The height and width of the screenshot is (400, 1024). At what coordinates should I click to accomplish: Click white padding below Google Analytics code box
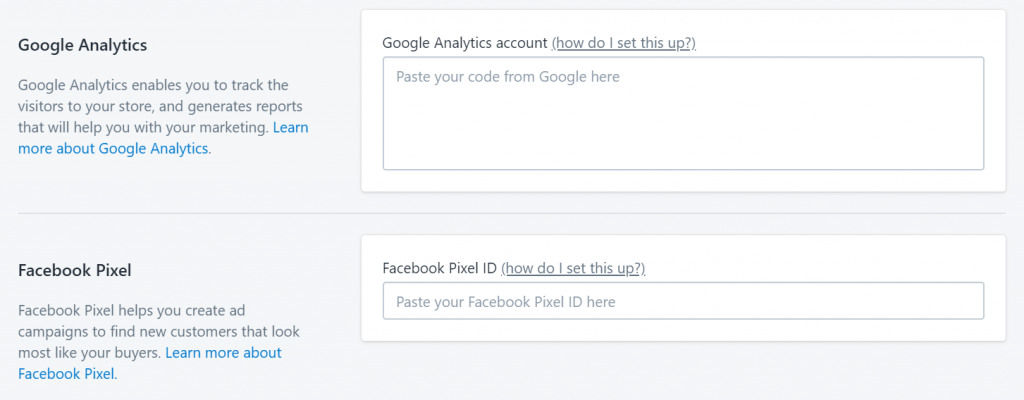point(683,181)
